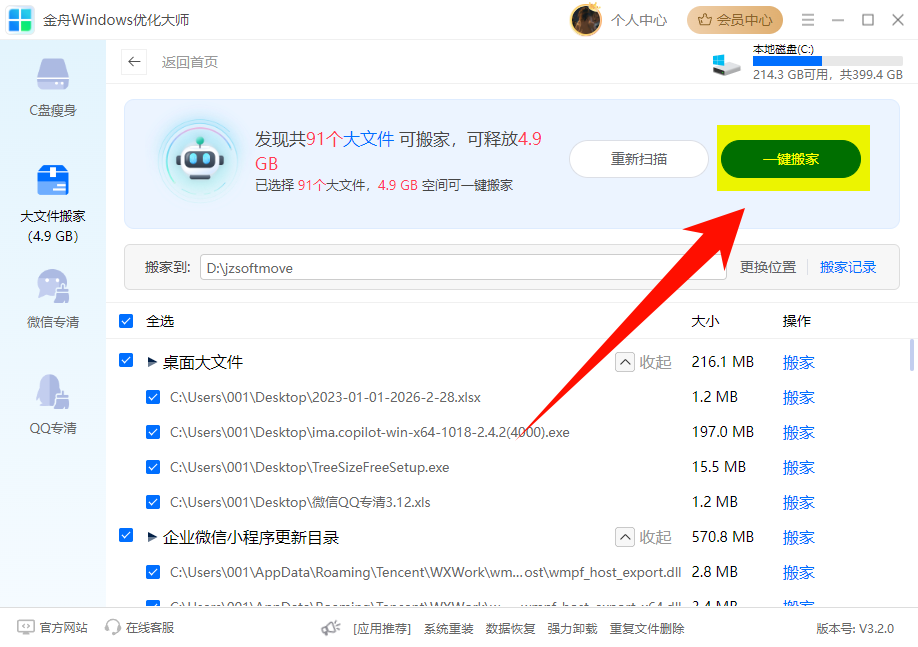The height and width of the screenshot is (647, 918).
Task: Click the back arrow to 返回首页
Action: tap(133, 62)
